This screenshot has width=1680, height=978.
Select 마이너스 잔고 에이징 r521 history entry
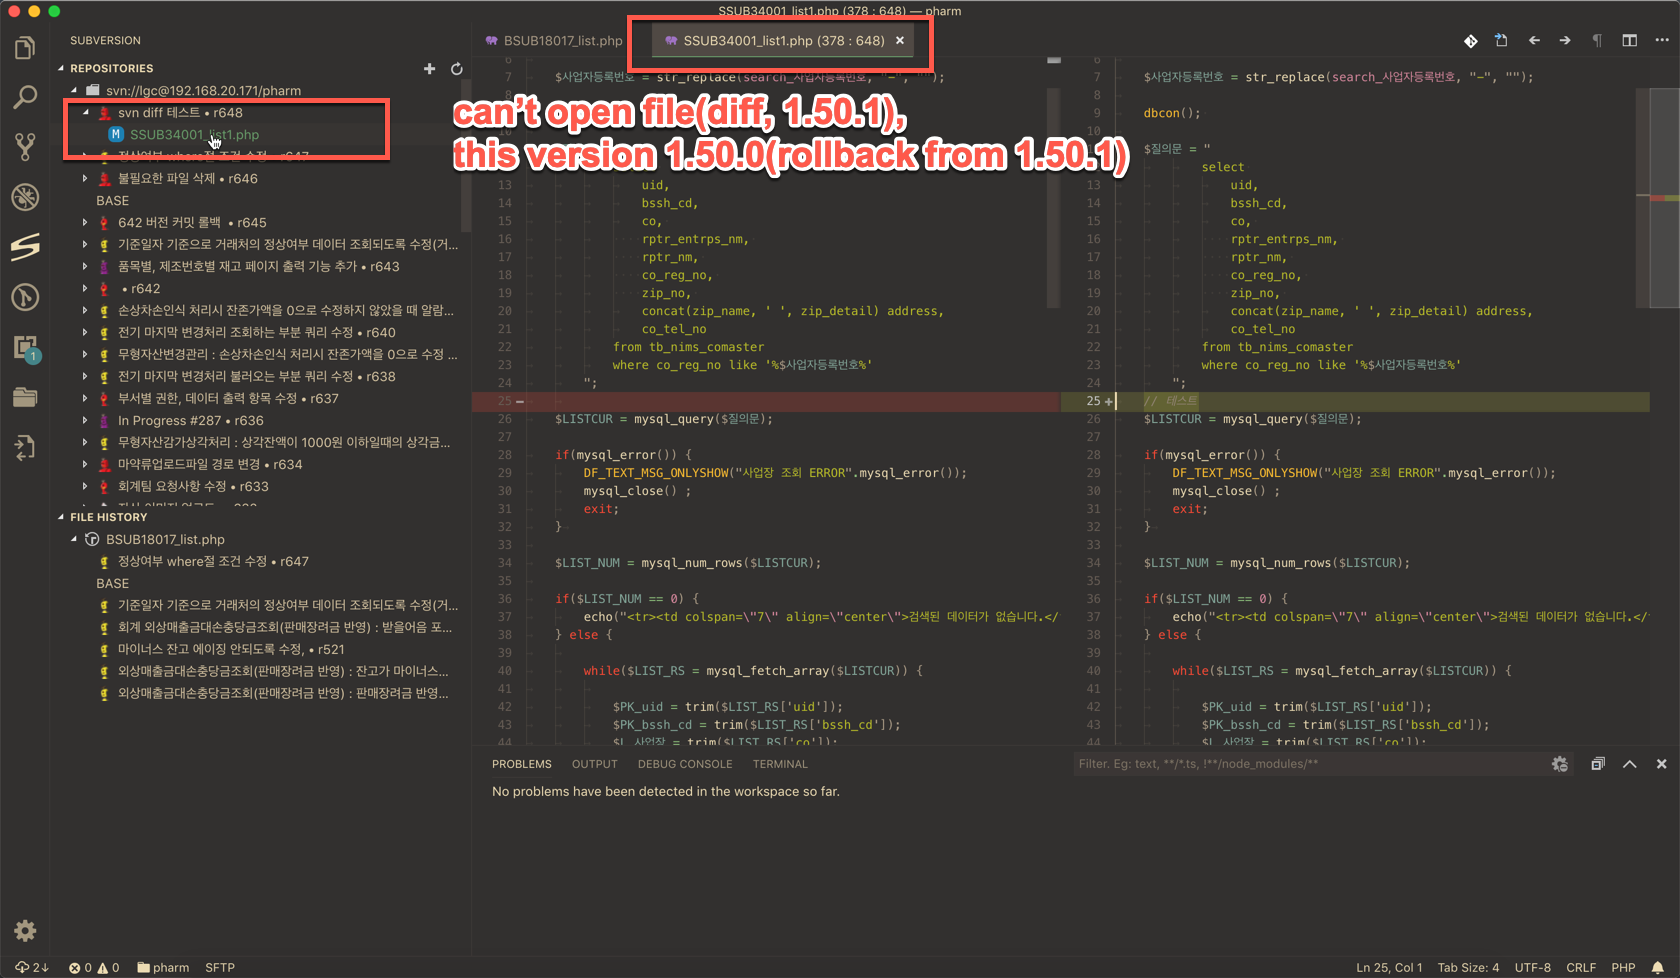[x=231, y=649]
